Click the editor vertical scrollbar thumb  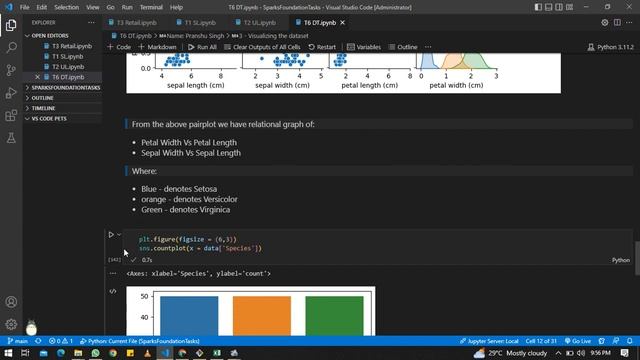click(x=637, y=258)
